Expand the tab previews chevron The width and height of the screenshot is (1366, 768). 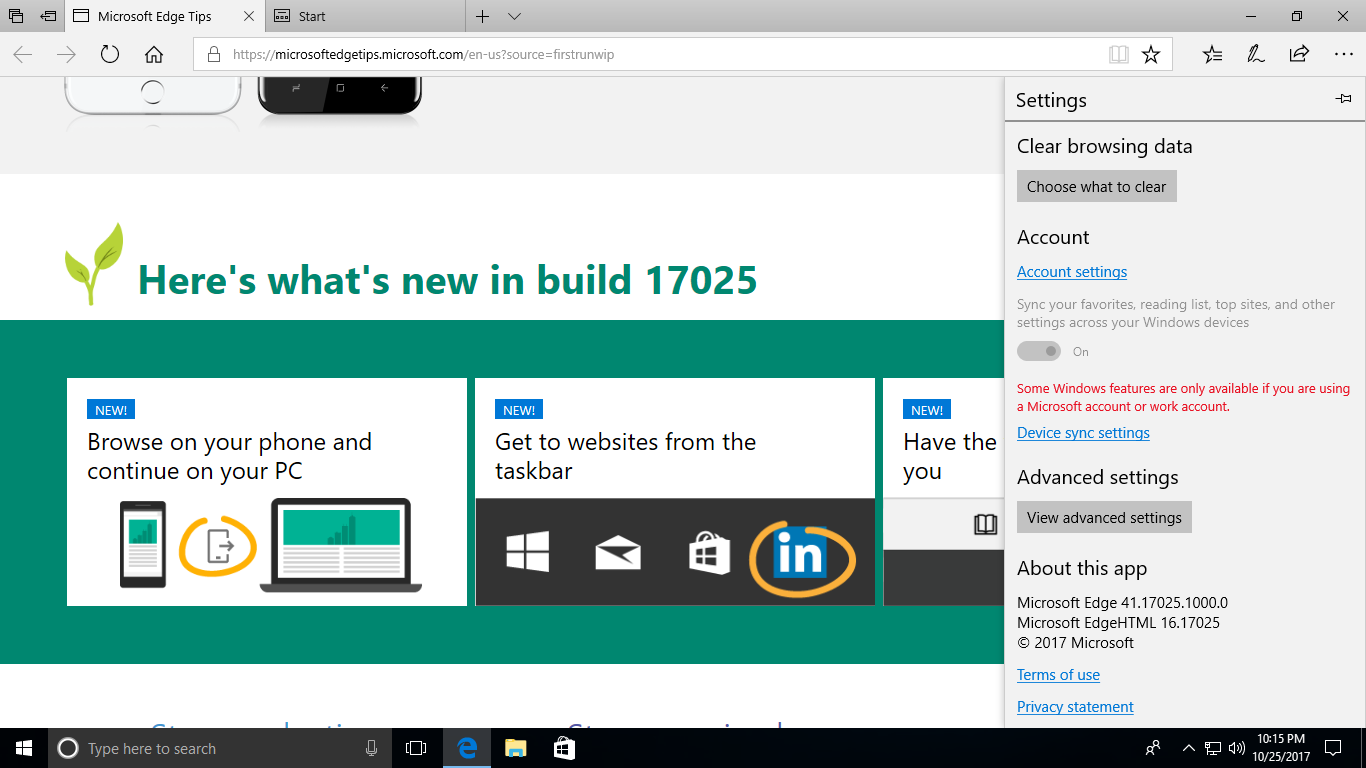click(514, 16)
